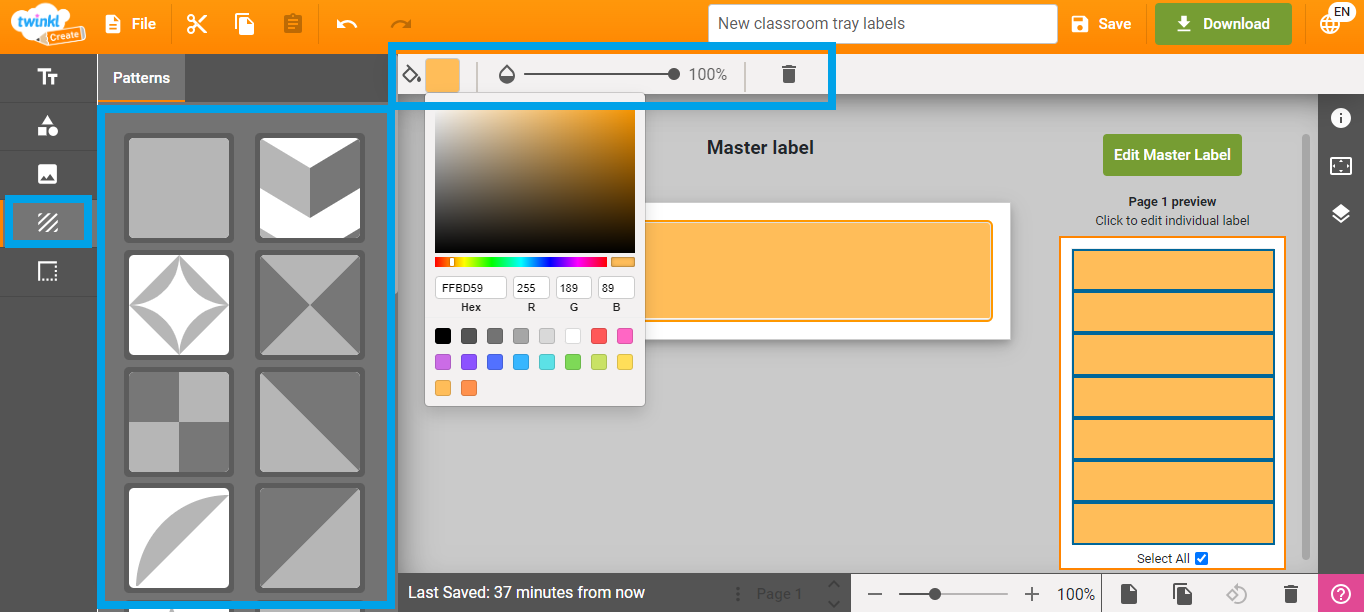Choose the curved leaf pattern
The height and width of the screenshot is (612, 1364).
point(179,539)
